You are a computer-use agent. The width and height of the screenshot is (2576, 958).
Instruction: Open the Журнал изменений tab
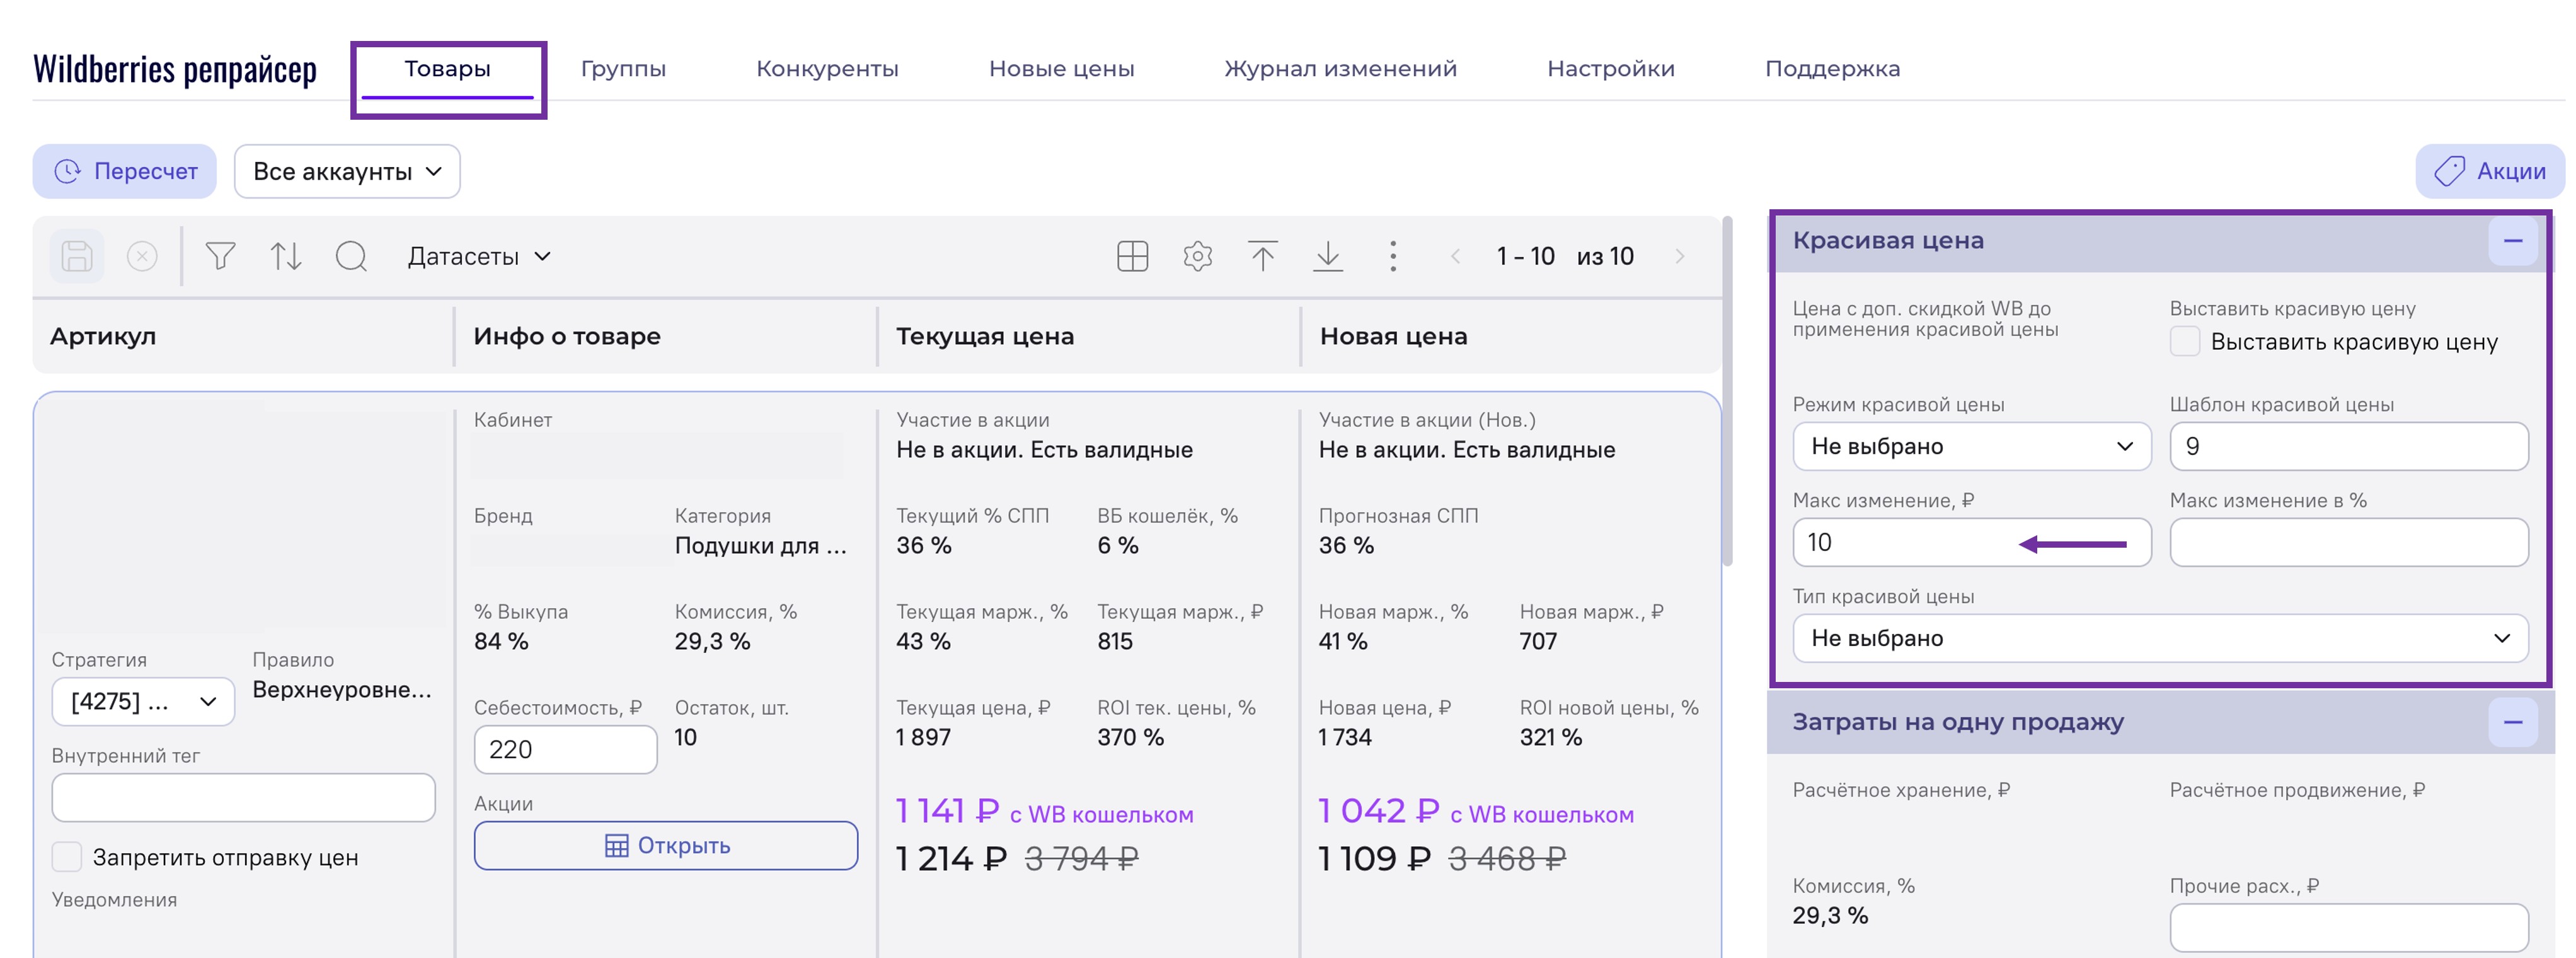(1340, 69)
